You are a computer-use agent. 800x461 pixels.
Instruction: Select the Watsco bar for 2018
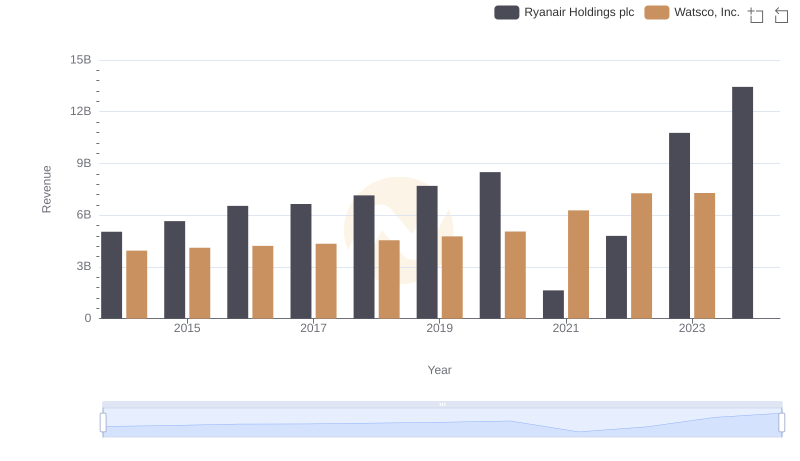tap(389, 279)
